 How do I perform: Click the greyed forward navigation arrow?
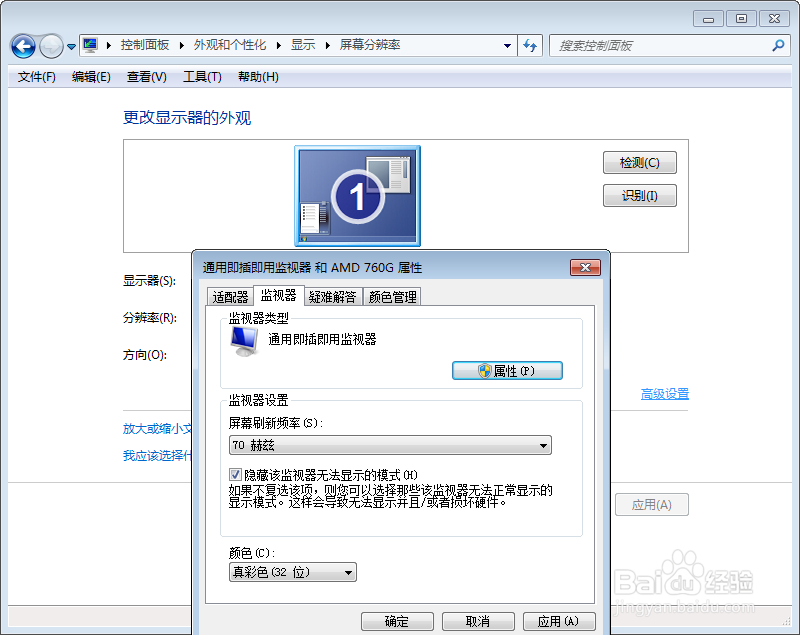pyautogui.click(x=51, y=46)
